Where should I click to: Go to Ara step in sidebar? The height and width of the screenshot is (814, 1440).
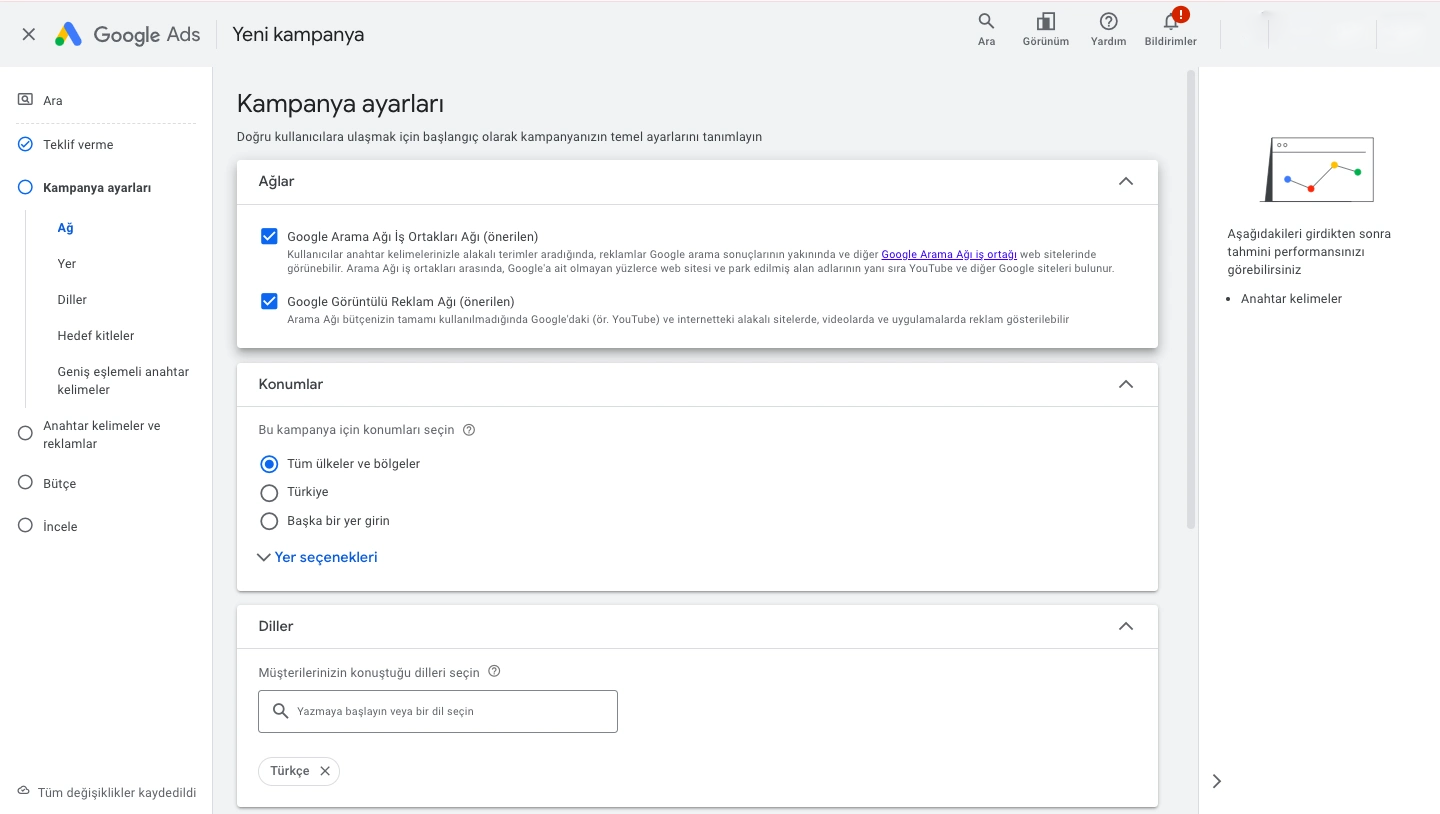(53, 100)
